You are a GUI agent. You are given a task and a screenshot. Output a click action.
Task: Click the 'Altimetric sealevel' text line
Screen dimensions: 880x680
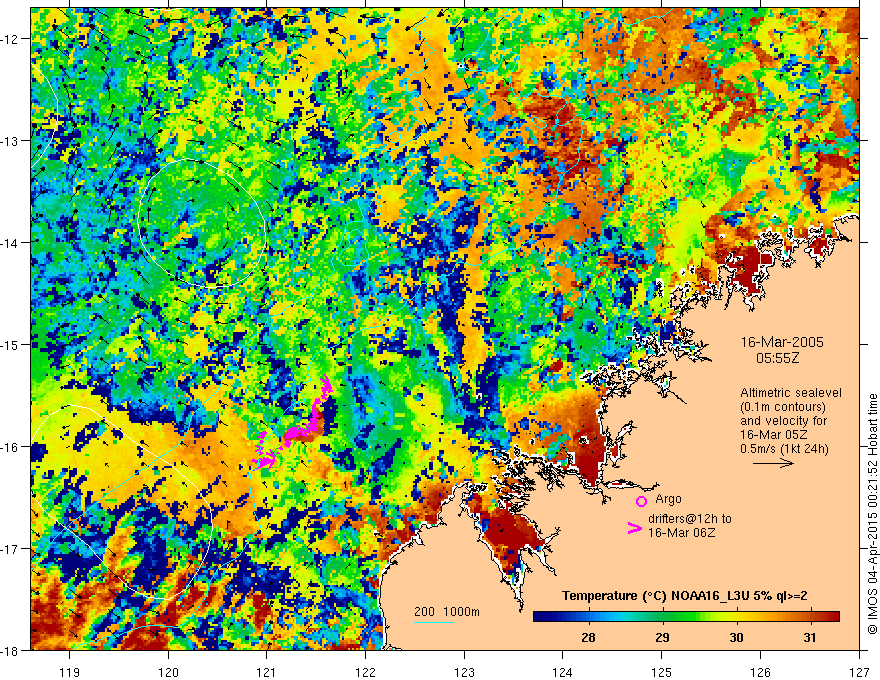pos(791,393)
